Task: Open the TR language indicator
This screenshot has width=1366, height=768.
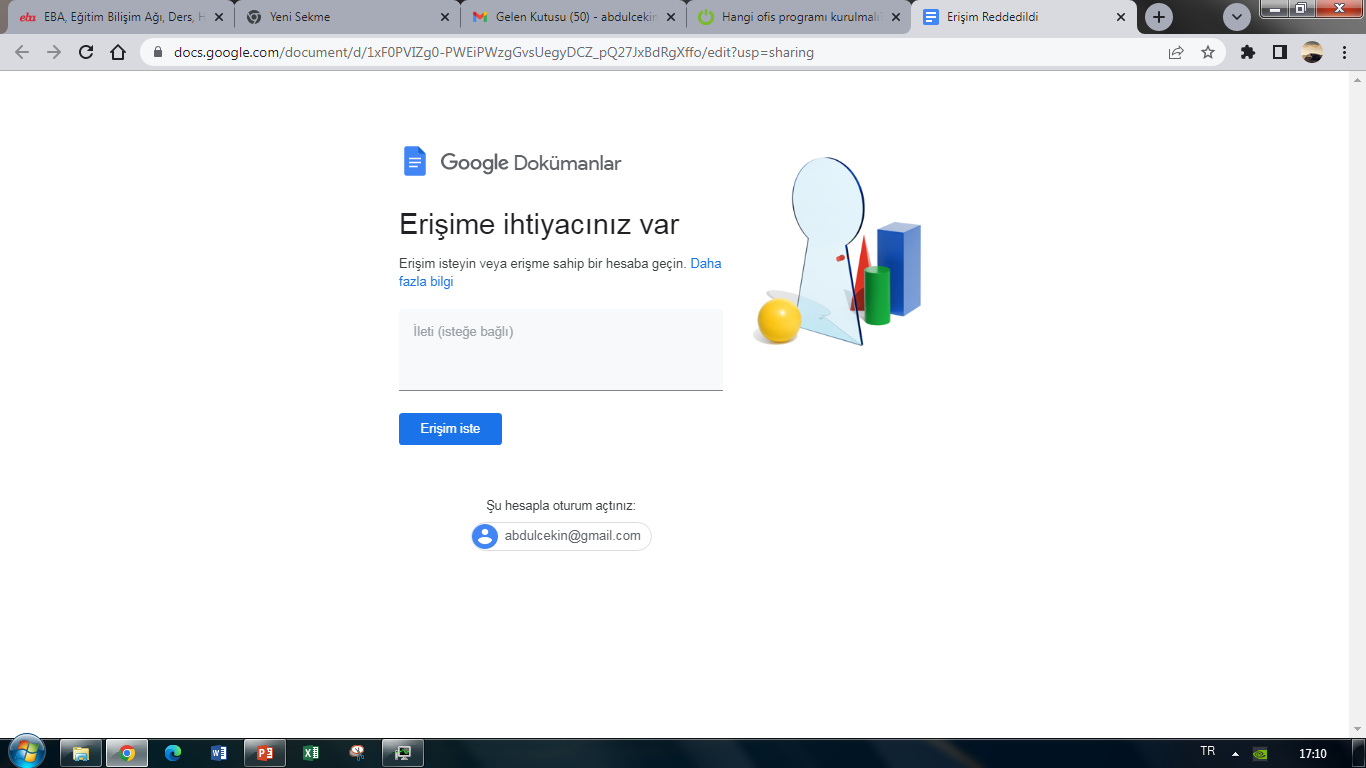Action: (x=1207, y=751)
